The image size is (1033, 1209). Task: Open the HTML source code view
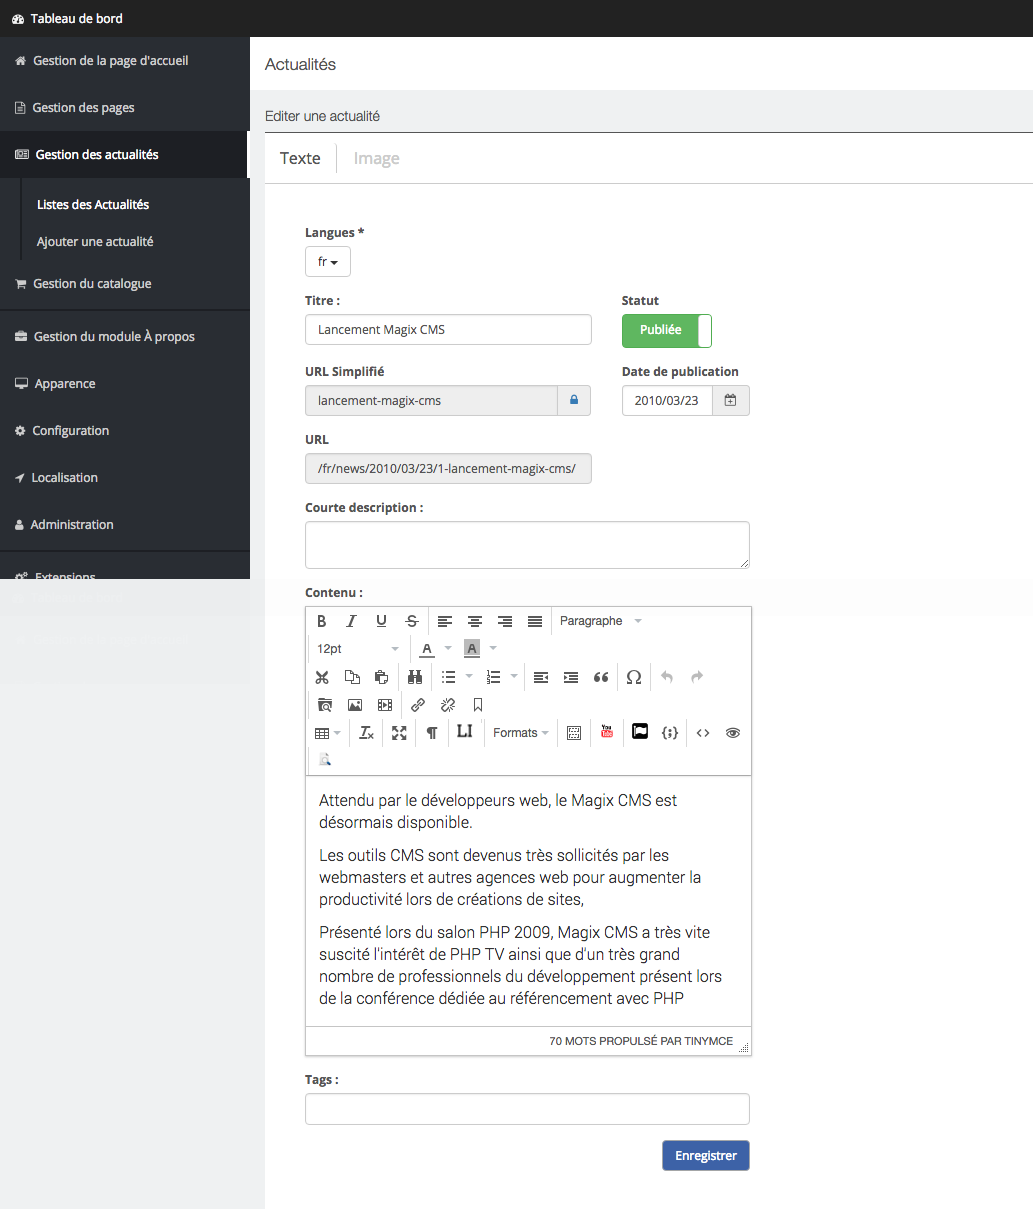(x=703, y=733)
